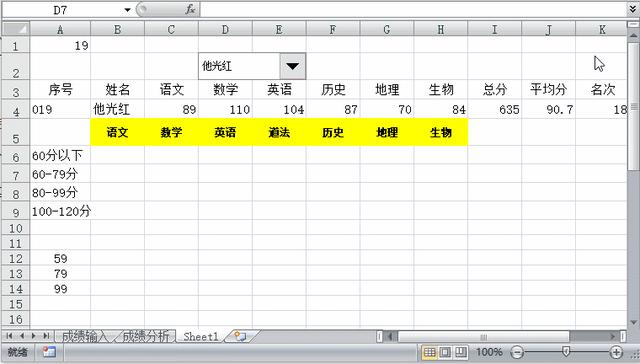Click the Select All corner button
This screenshot has width=640, height=364.
[16, 29]
